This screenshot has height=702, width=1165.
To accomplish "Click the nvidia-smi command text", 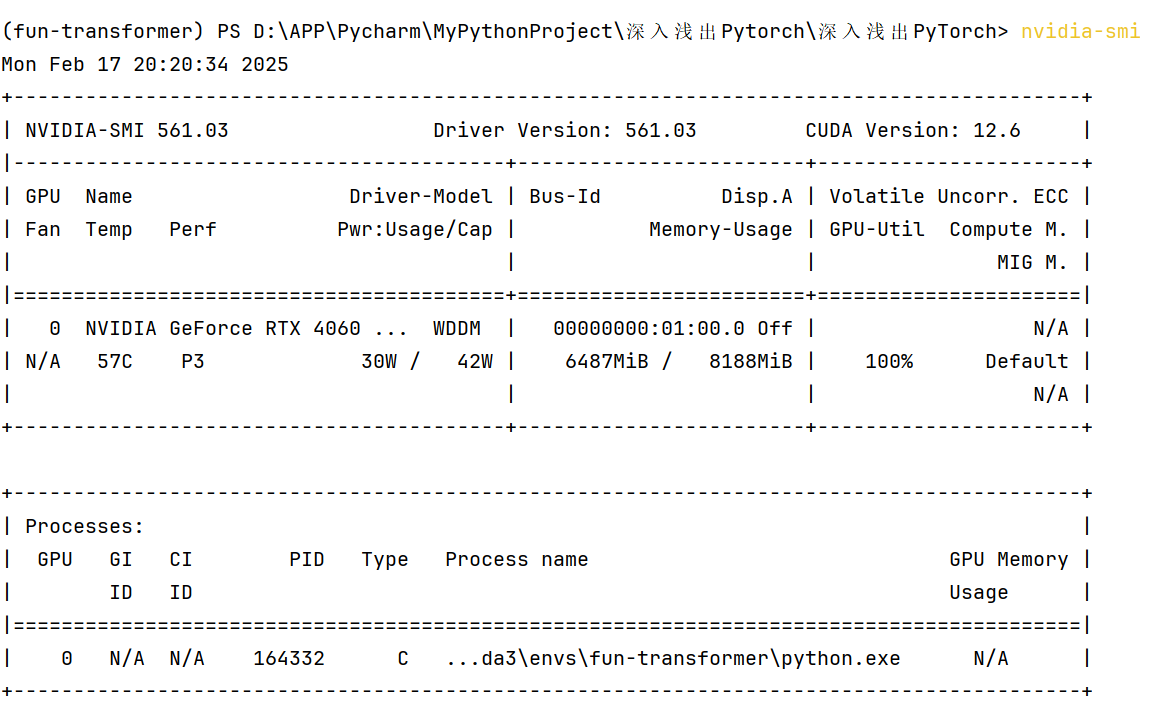I will tap(1080, 31).
